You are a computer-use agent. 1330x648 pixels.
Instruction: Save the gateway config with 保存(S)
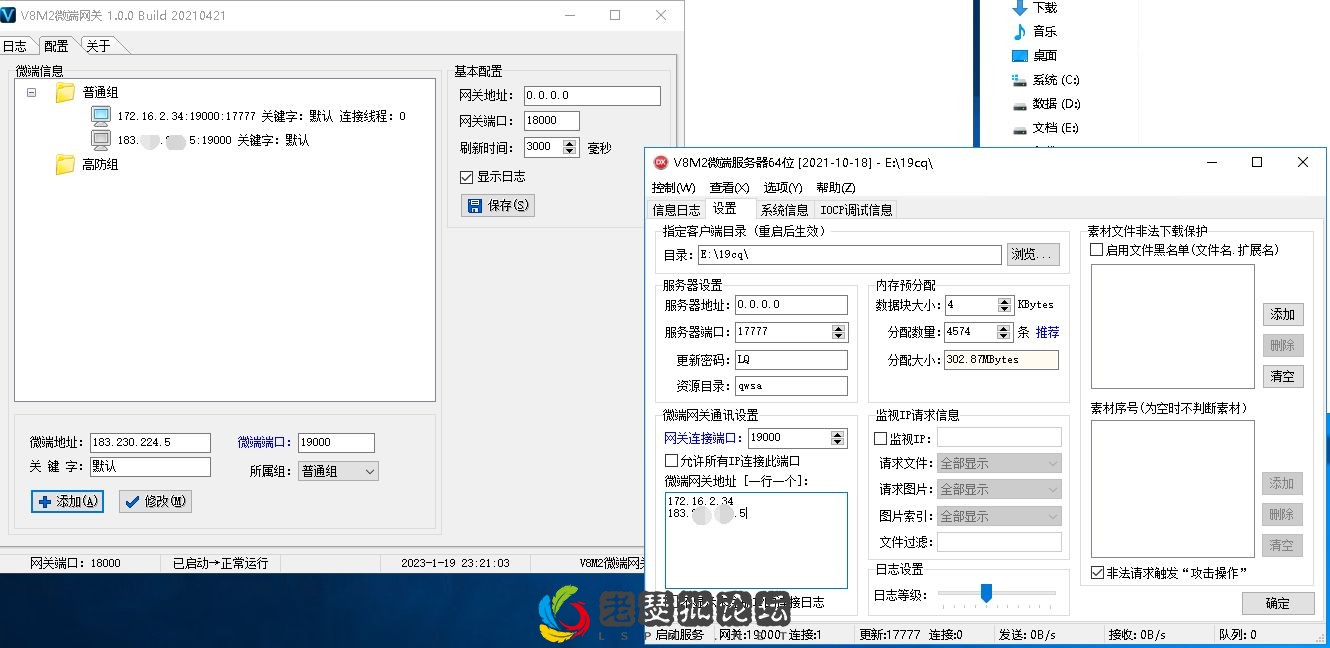[497, 205]
